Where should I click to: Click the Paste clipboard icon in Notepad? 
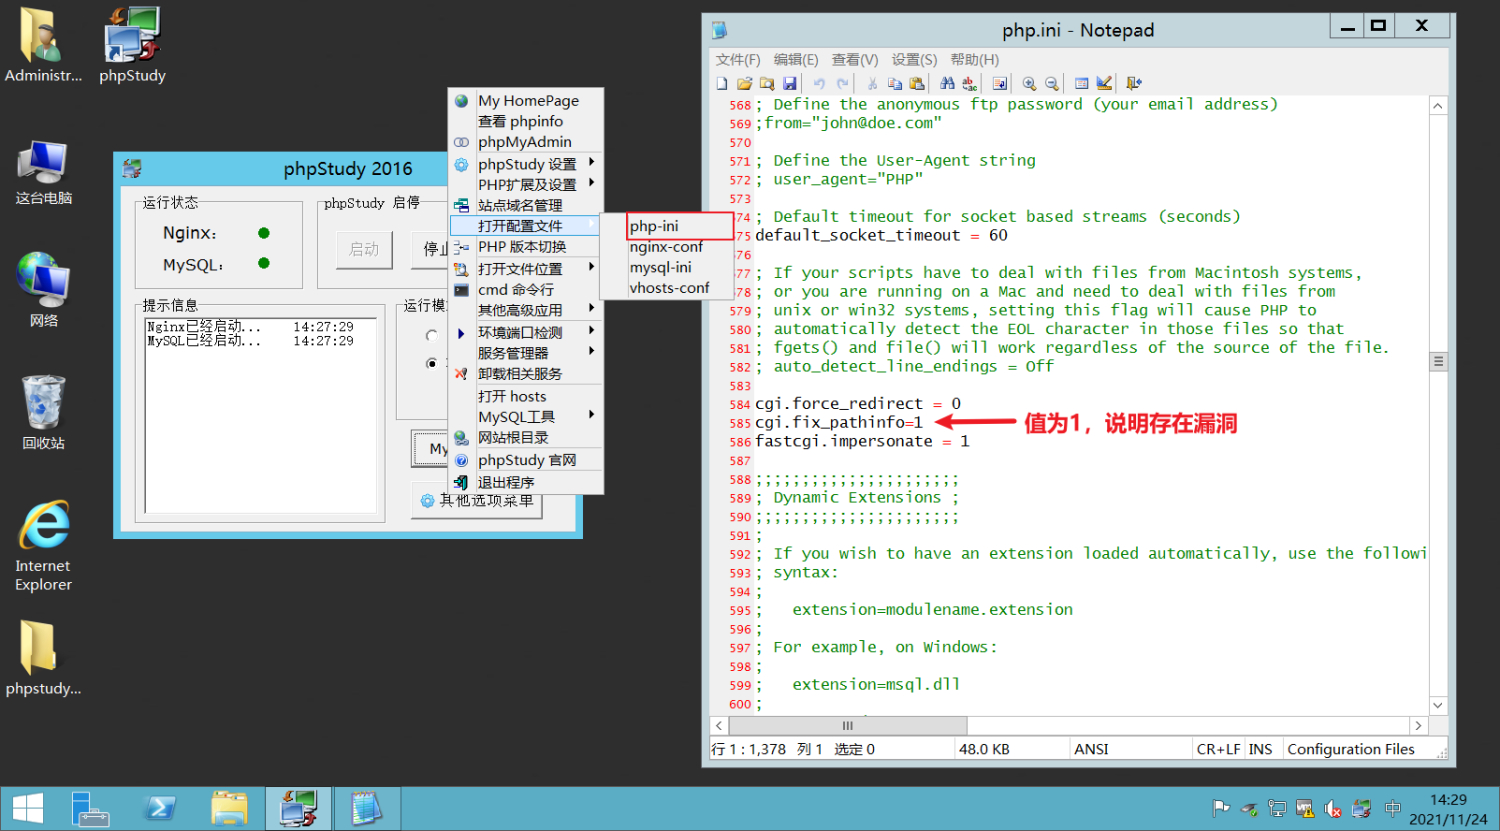917,83
